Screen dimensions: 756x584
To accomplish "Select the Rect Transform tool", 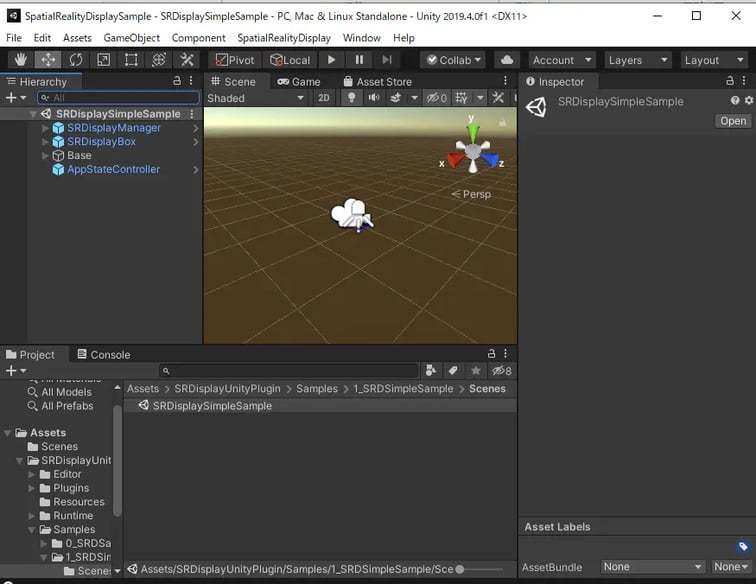I will coord(131,60).
